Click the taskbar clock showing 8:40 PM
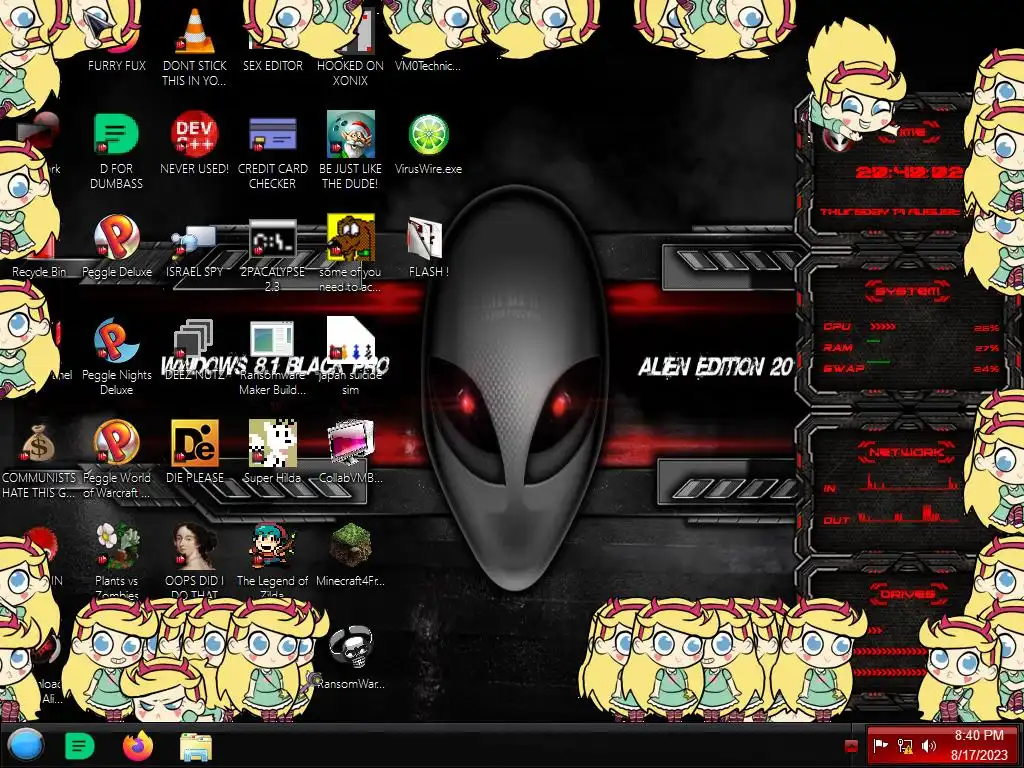The height and width of the screenshot is (768, 1024). [x=979, y=745]
